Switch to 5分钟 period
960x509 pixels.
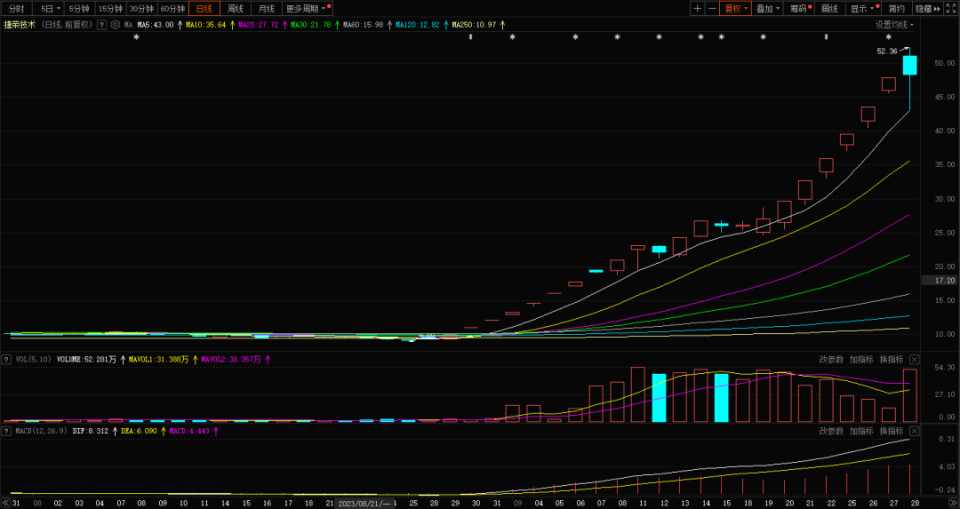coord(79,9)
